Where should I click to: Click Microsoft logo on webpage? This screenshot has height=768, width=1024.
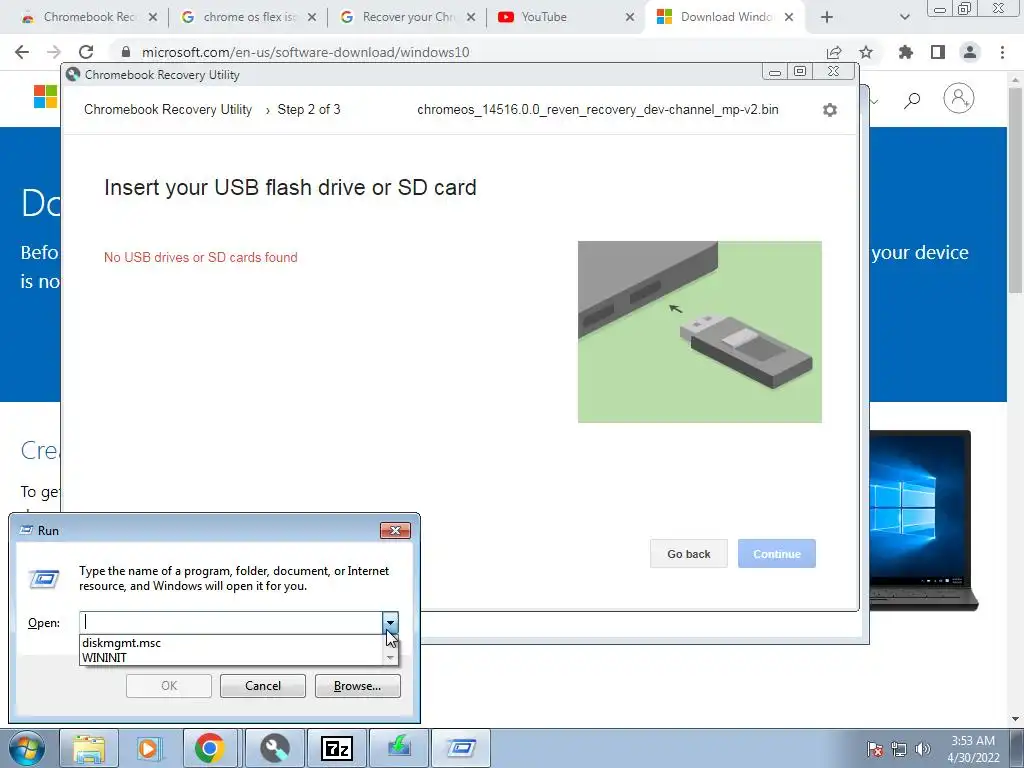coord(46,97)
